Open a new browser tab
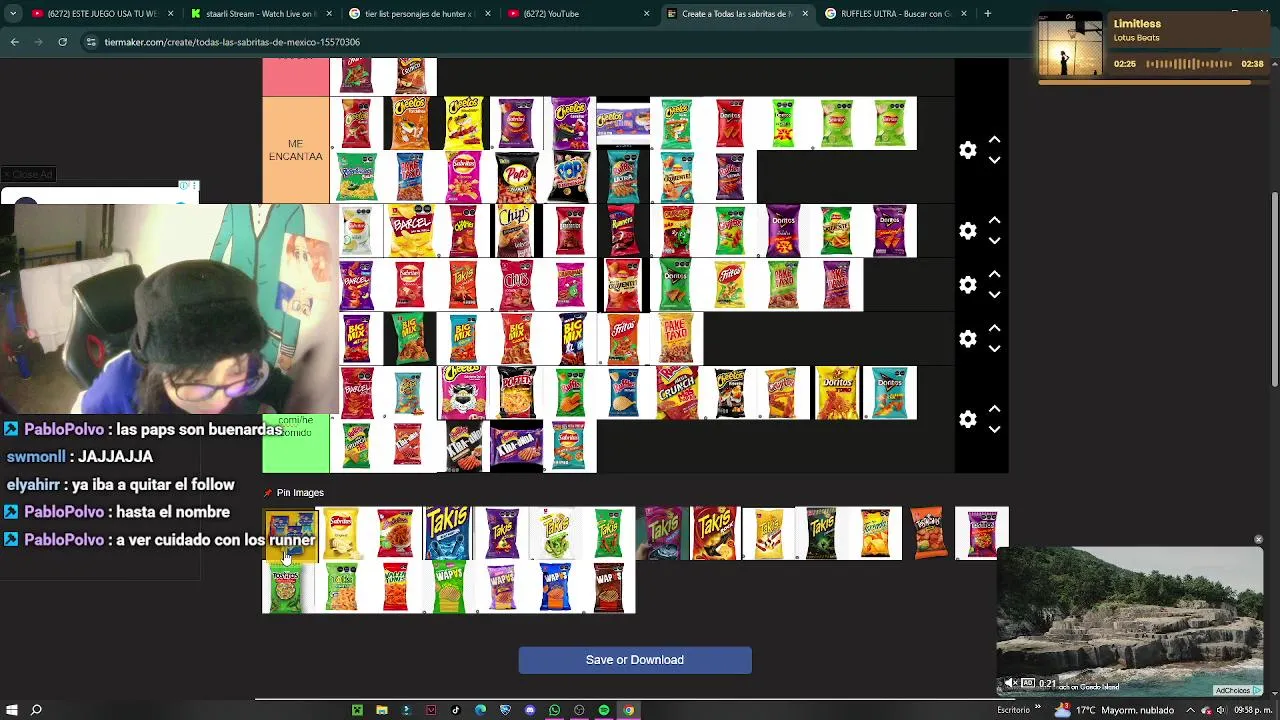 pyautogui.click(x=987, y=14)
